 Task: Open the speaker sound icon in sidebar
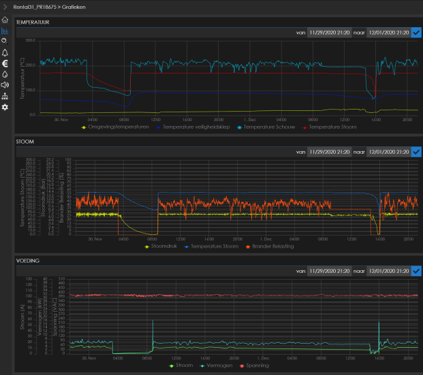pos(5,85)
